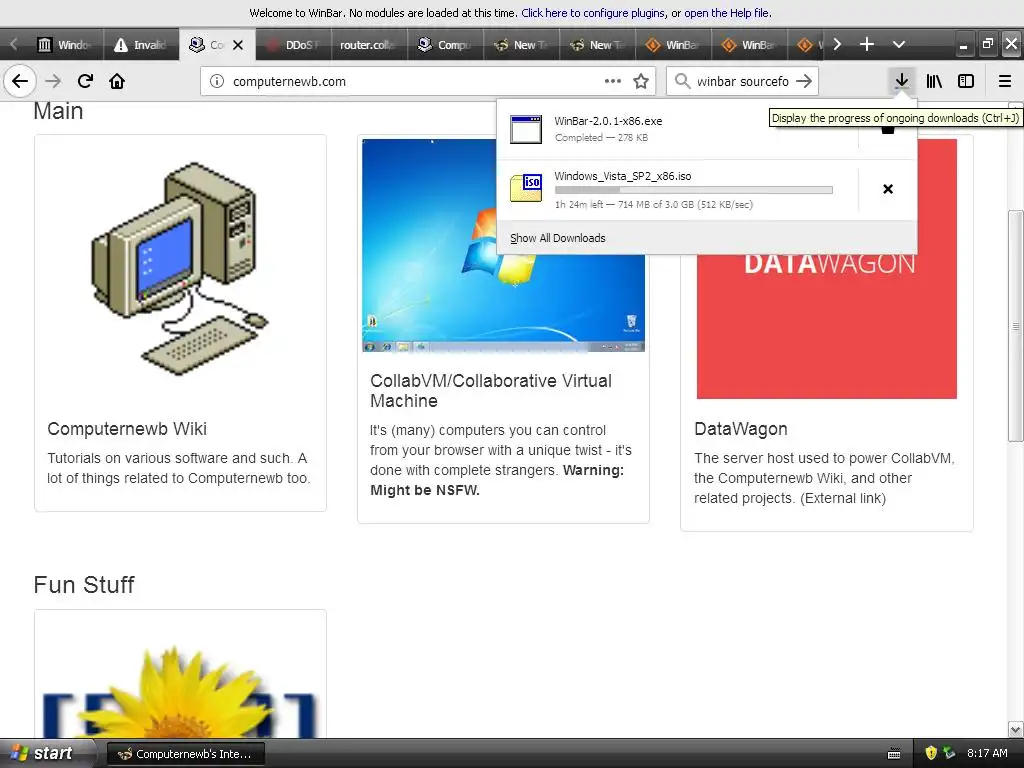Open the hamburger application menu
1024x768 pixels.
pyautogui.click(x=1005, y=81)
